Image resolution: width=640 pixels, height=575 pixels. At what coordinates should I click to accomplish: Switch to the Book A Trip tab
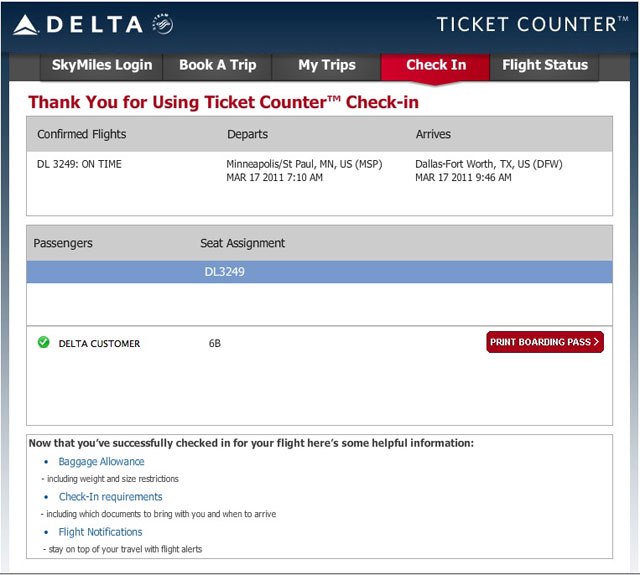[x=218, y=65]
